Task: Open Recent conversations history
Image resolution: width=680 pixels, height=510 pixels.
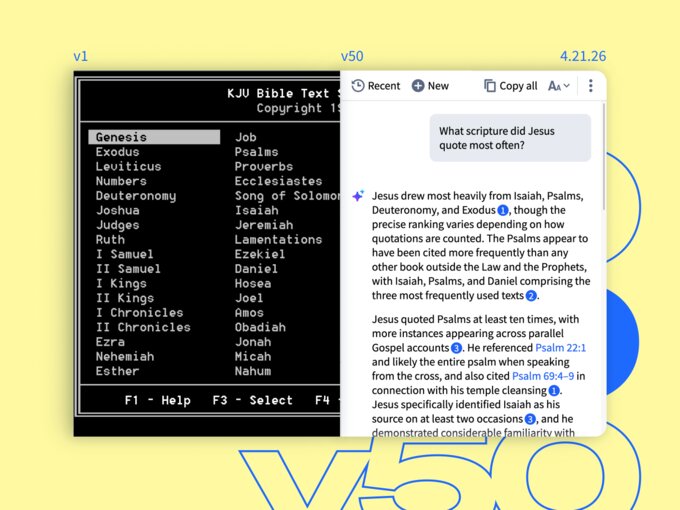Action: click(x=375, y=86)
